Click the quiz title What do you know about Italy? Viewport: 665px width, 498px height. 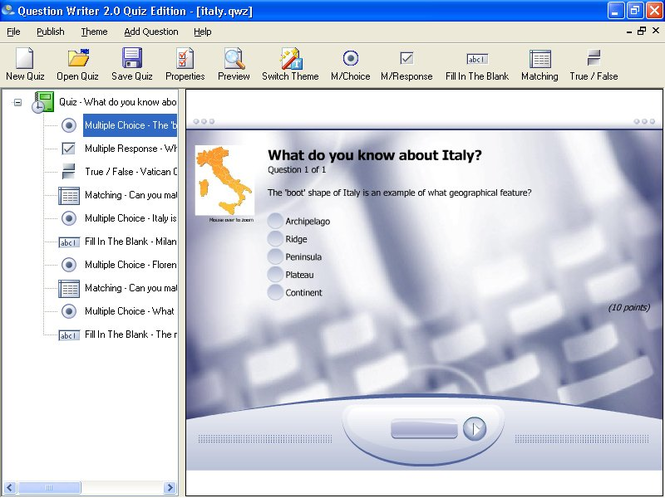(x=375, y=155)
